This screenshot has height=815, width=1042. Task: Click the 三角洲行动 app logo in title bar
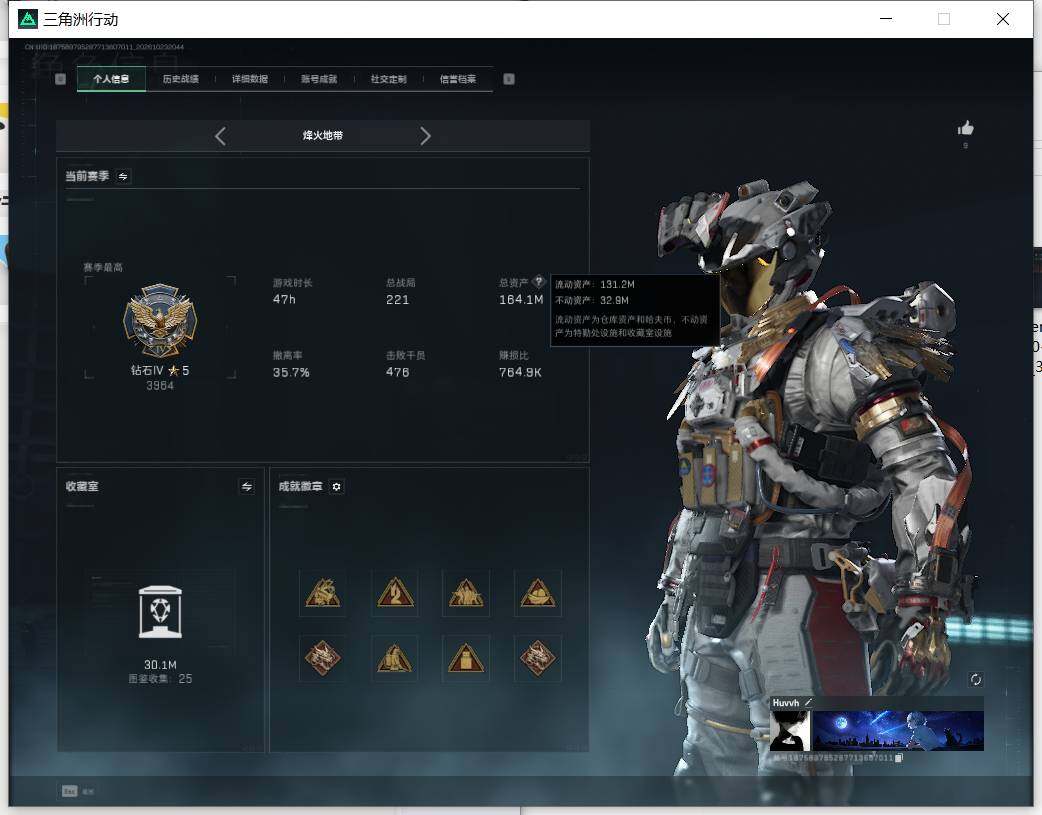pyautogui.click(x=28, y=19)
